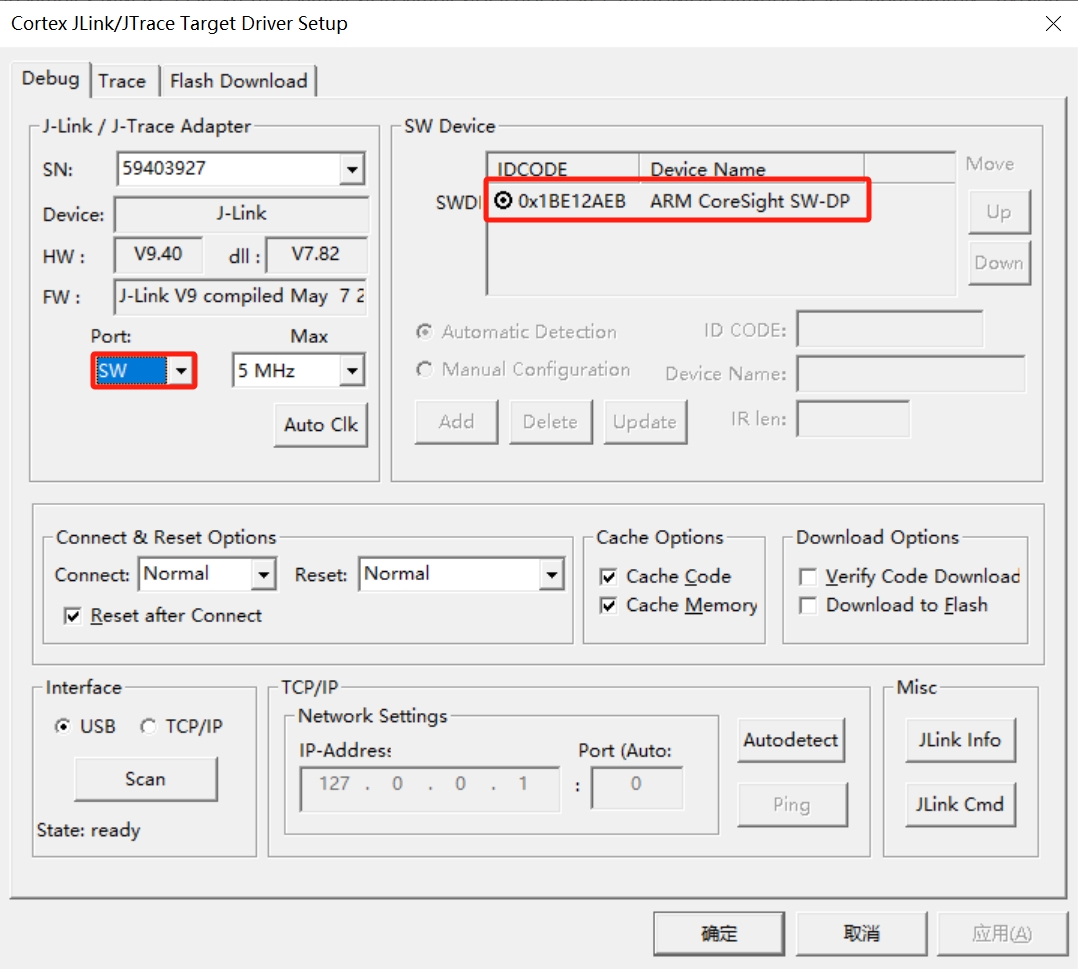1078x969 pixels.
Task: Click the Auto Clk button
Action: [320, 424]
